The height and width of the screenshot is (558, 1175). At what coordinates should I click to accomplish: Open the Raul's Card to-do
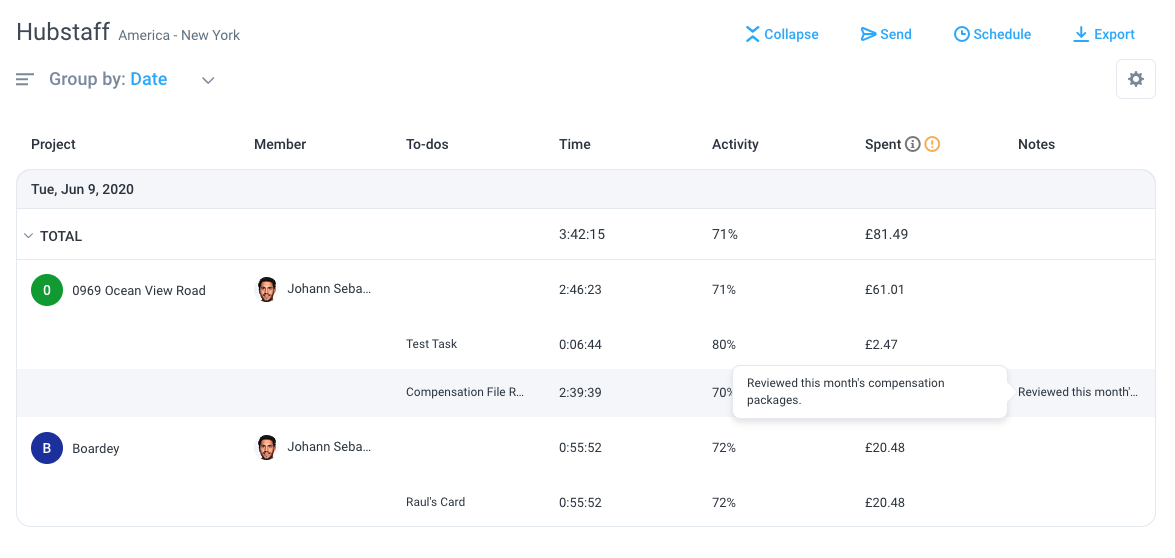(435, 502)
